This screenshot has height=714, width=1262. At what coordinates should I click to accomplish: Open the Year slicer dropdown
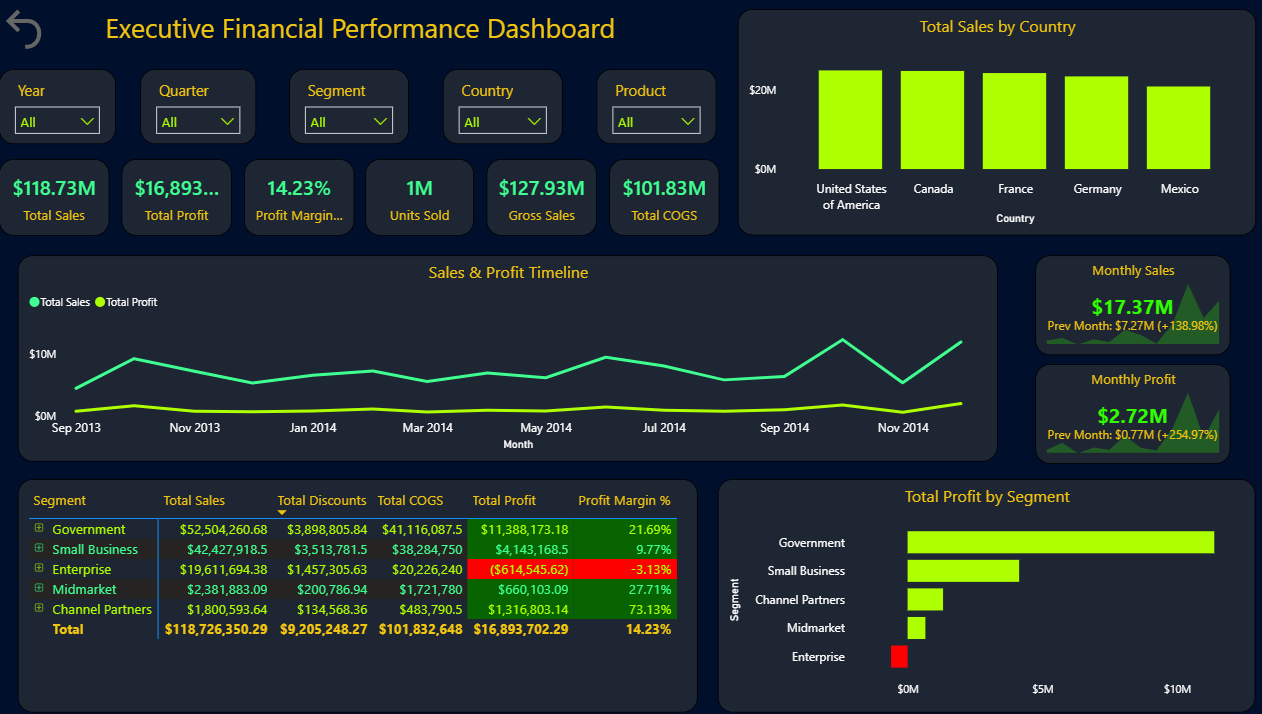click(57, 121)
